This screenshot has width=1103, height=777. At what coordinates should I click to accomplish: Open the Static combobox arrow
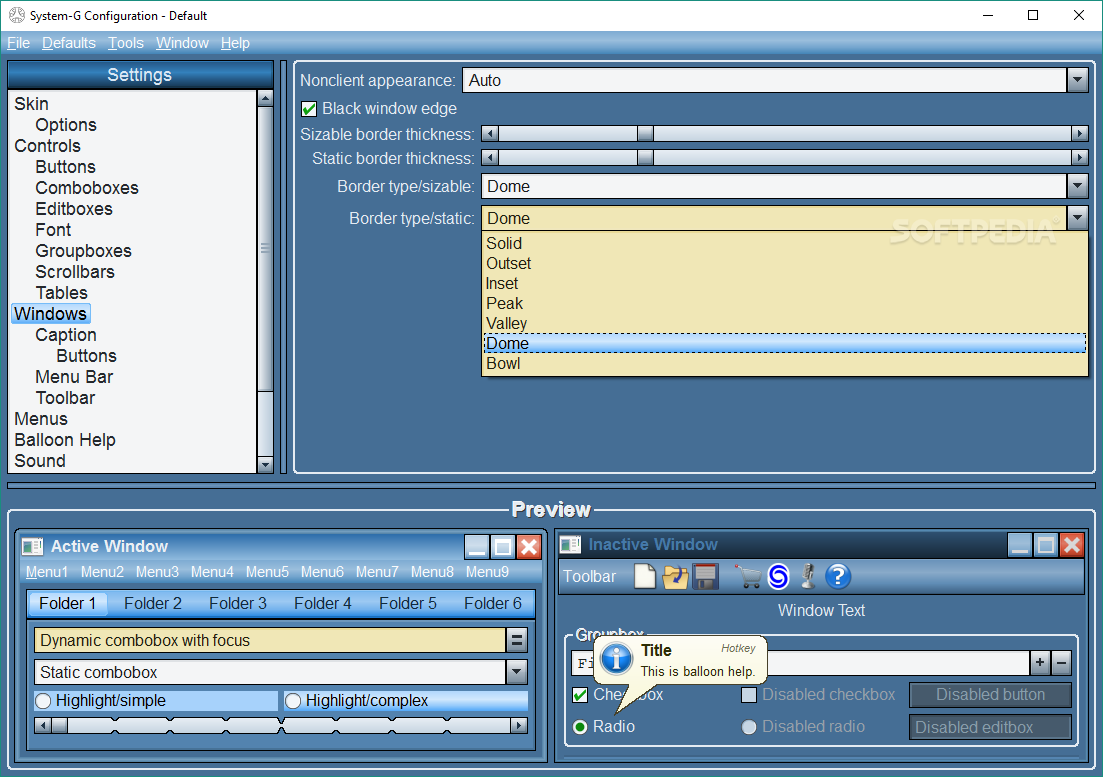click(516, 672)
